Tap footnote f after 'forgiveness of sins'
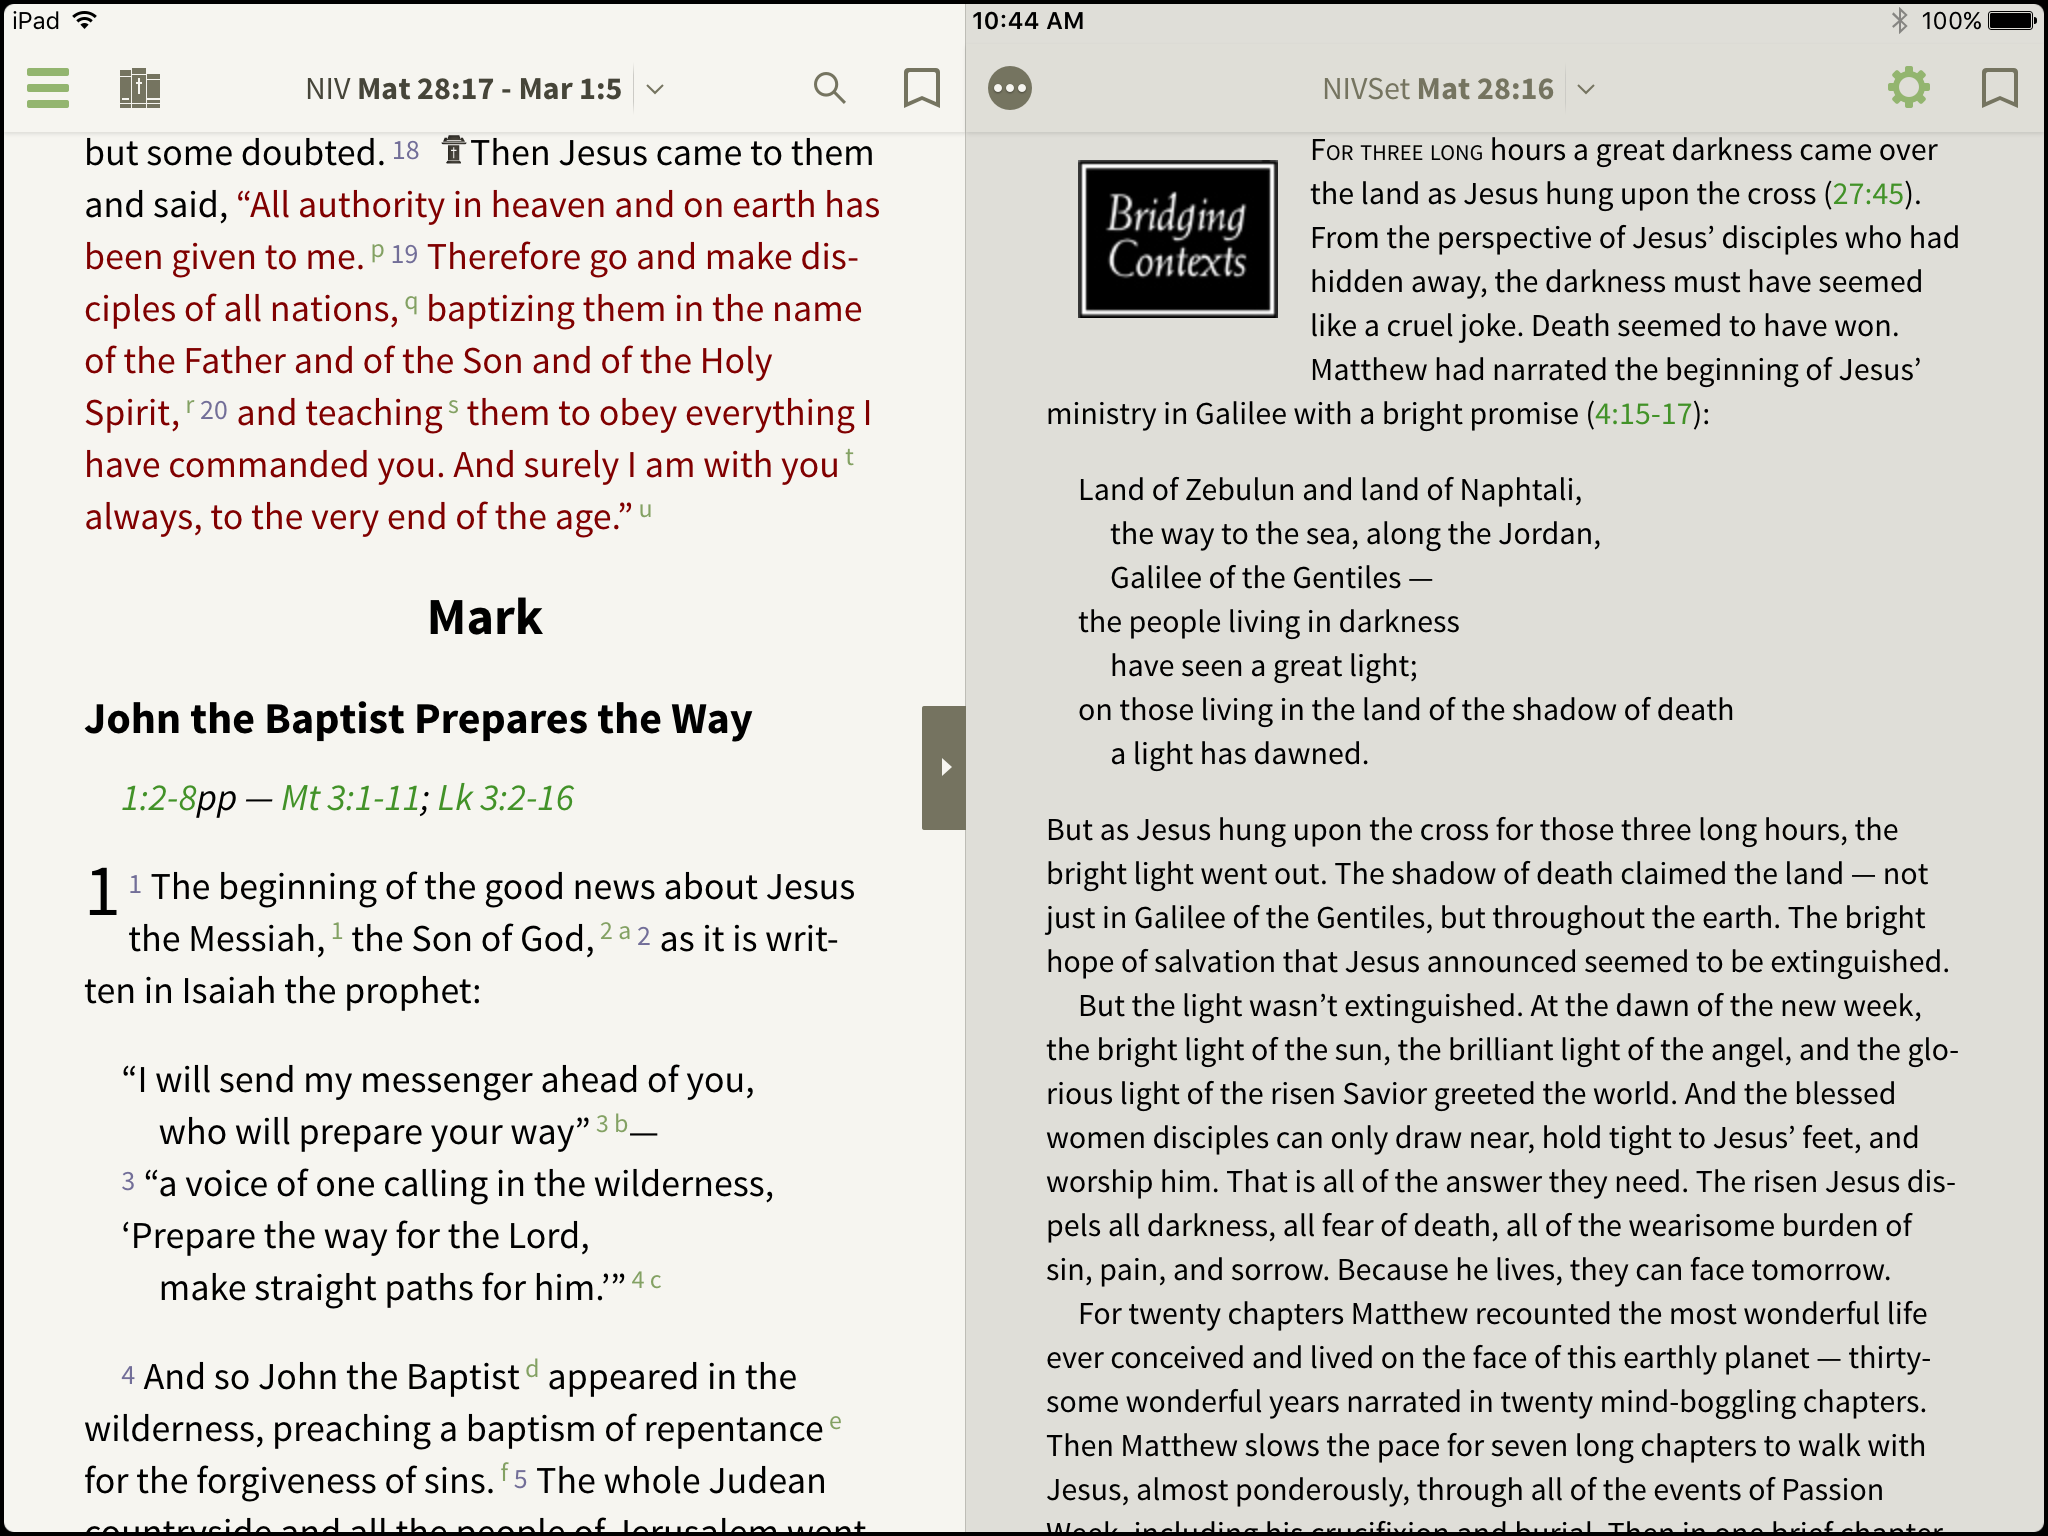Image resolution: width=2048 pixels, height=1536 pixels. pos(505,1472)
